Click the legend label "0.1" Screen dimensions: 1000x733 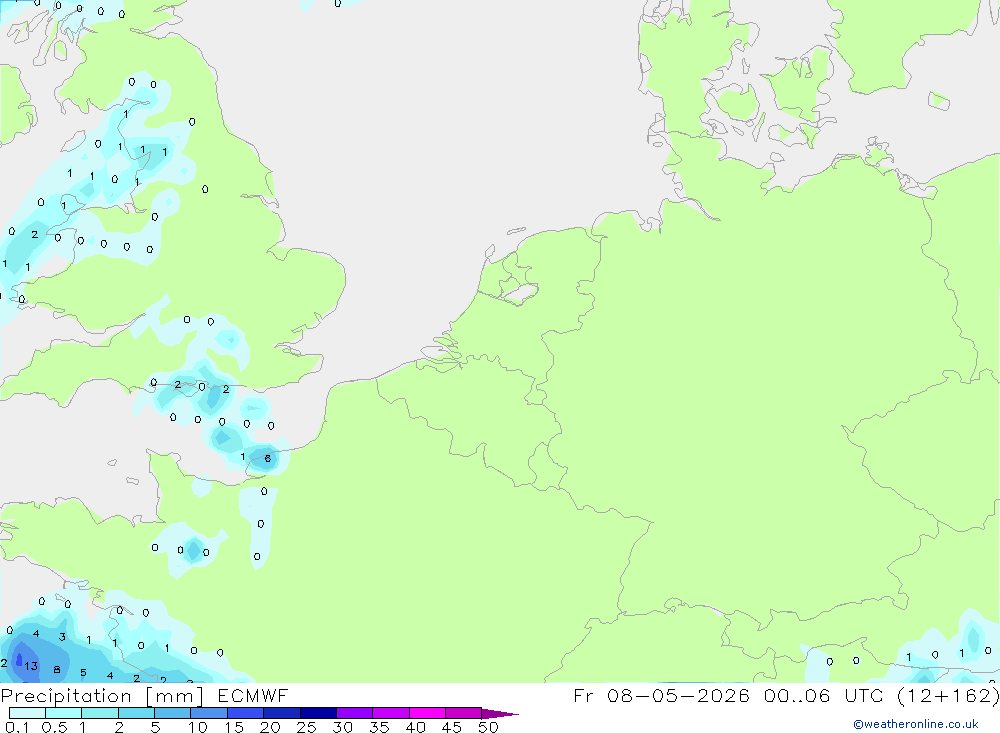click(17, 727)
